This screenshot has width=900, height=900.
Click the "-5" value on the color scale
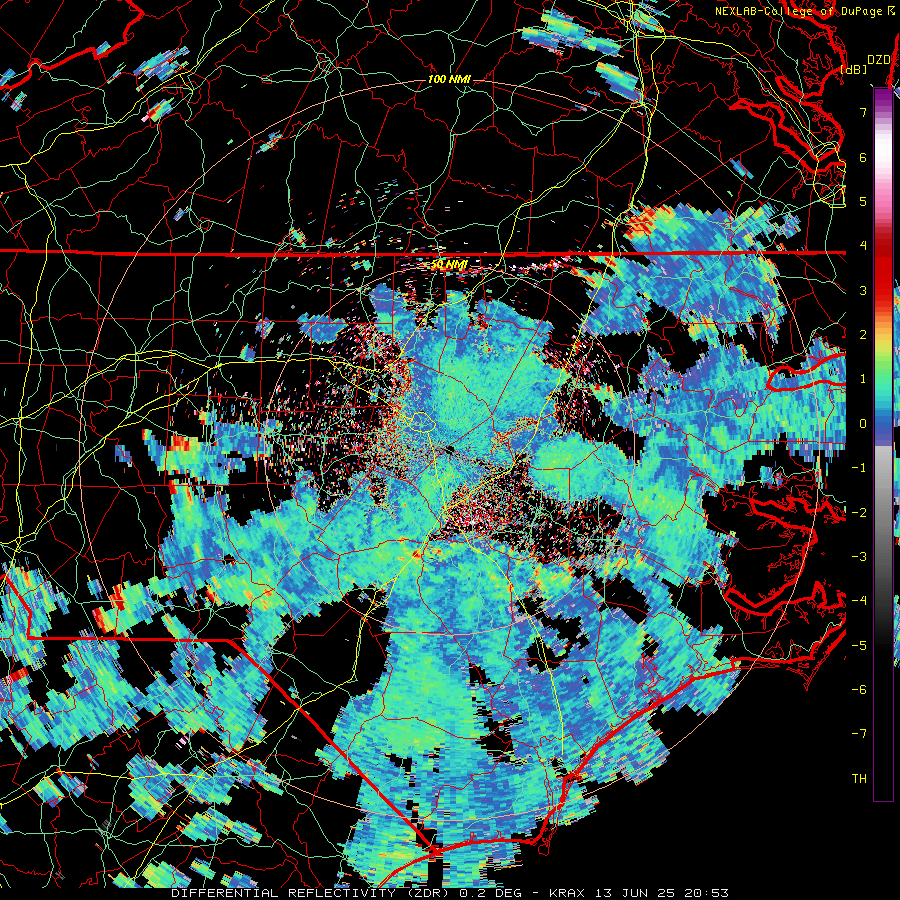click(859, 646)
